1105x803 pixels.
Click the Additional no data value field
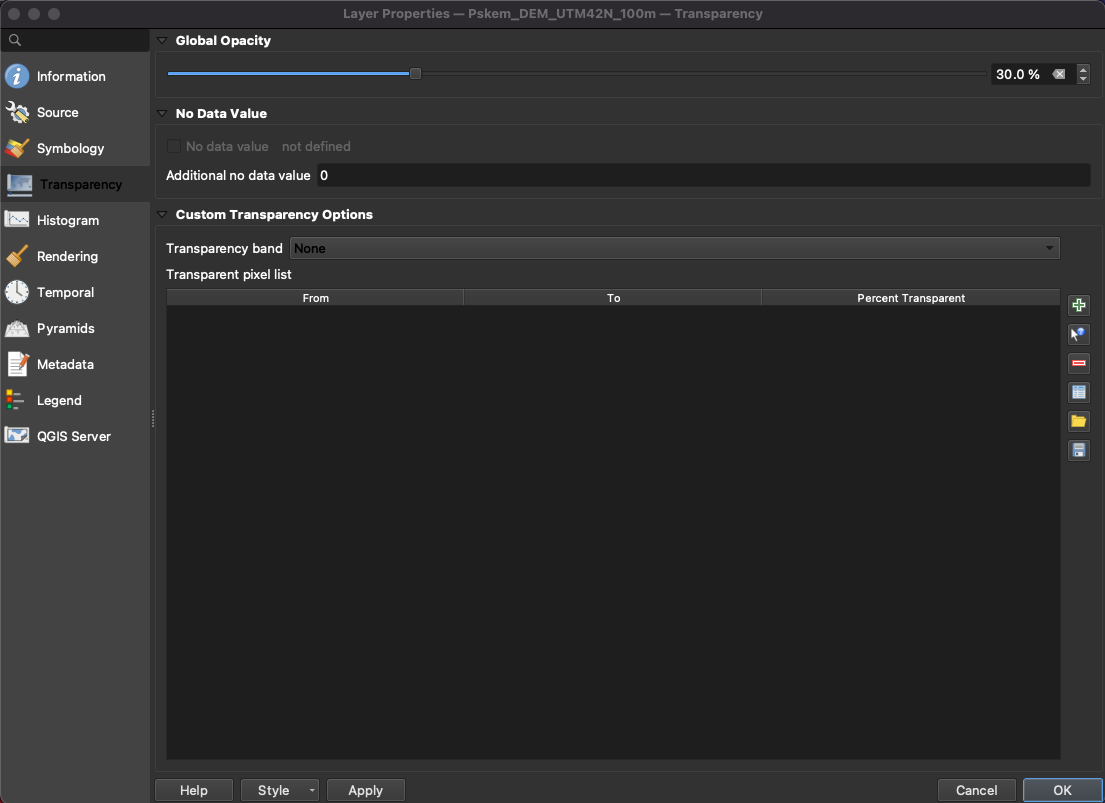(x=702, y=175)
